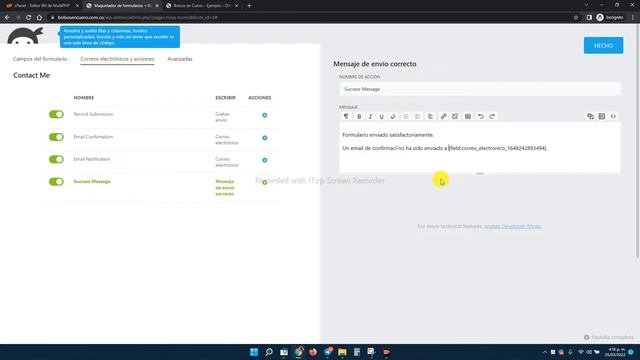Disable the Success Message action toggle

pyautogui.click(x=56, y=182)
